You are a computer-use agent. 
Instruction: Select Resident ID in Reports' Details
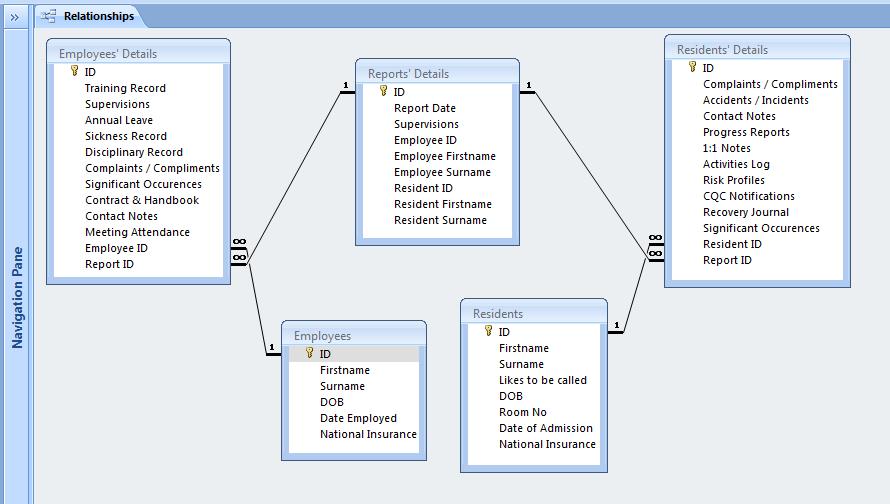(x=423, y=188)
